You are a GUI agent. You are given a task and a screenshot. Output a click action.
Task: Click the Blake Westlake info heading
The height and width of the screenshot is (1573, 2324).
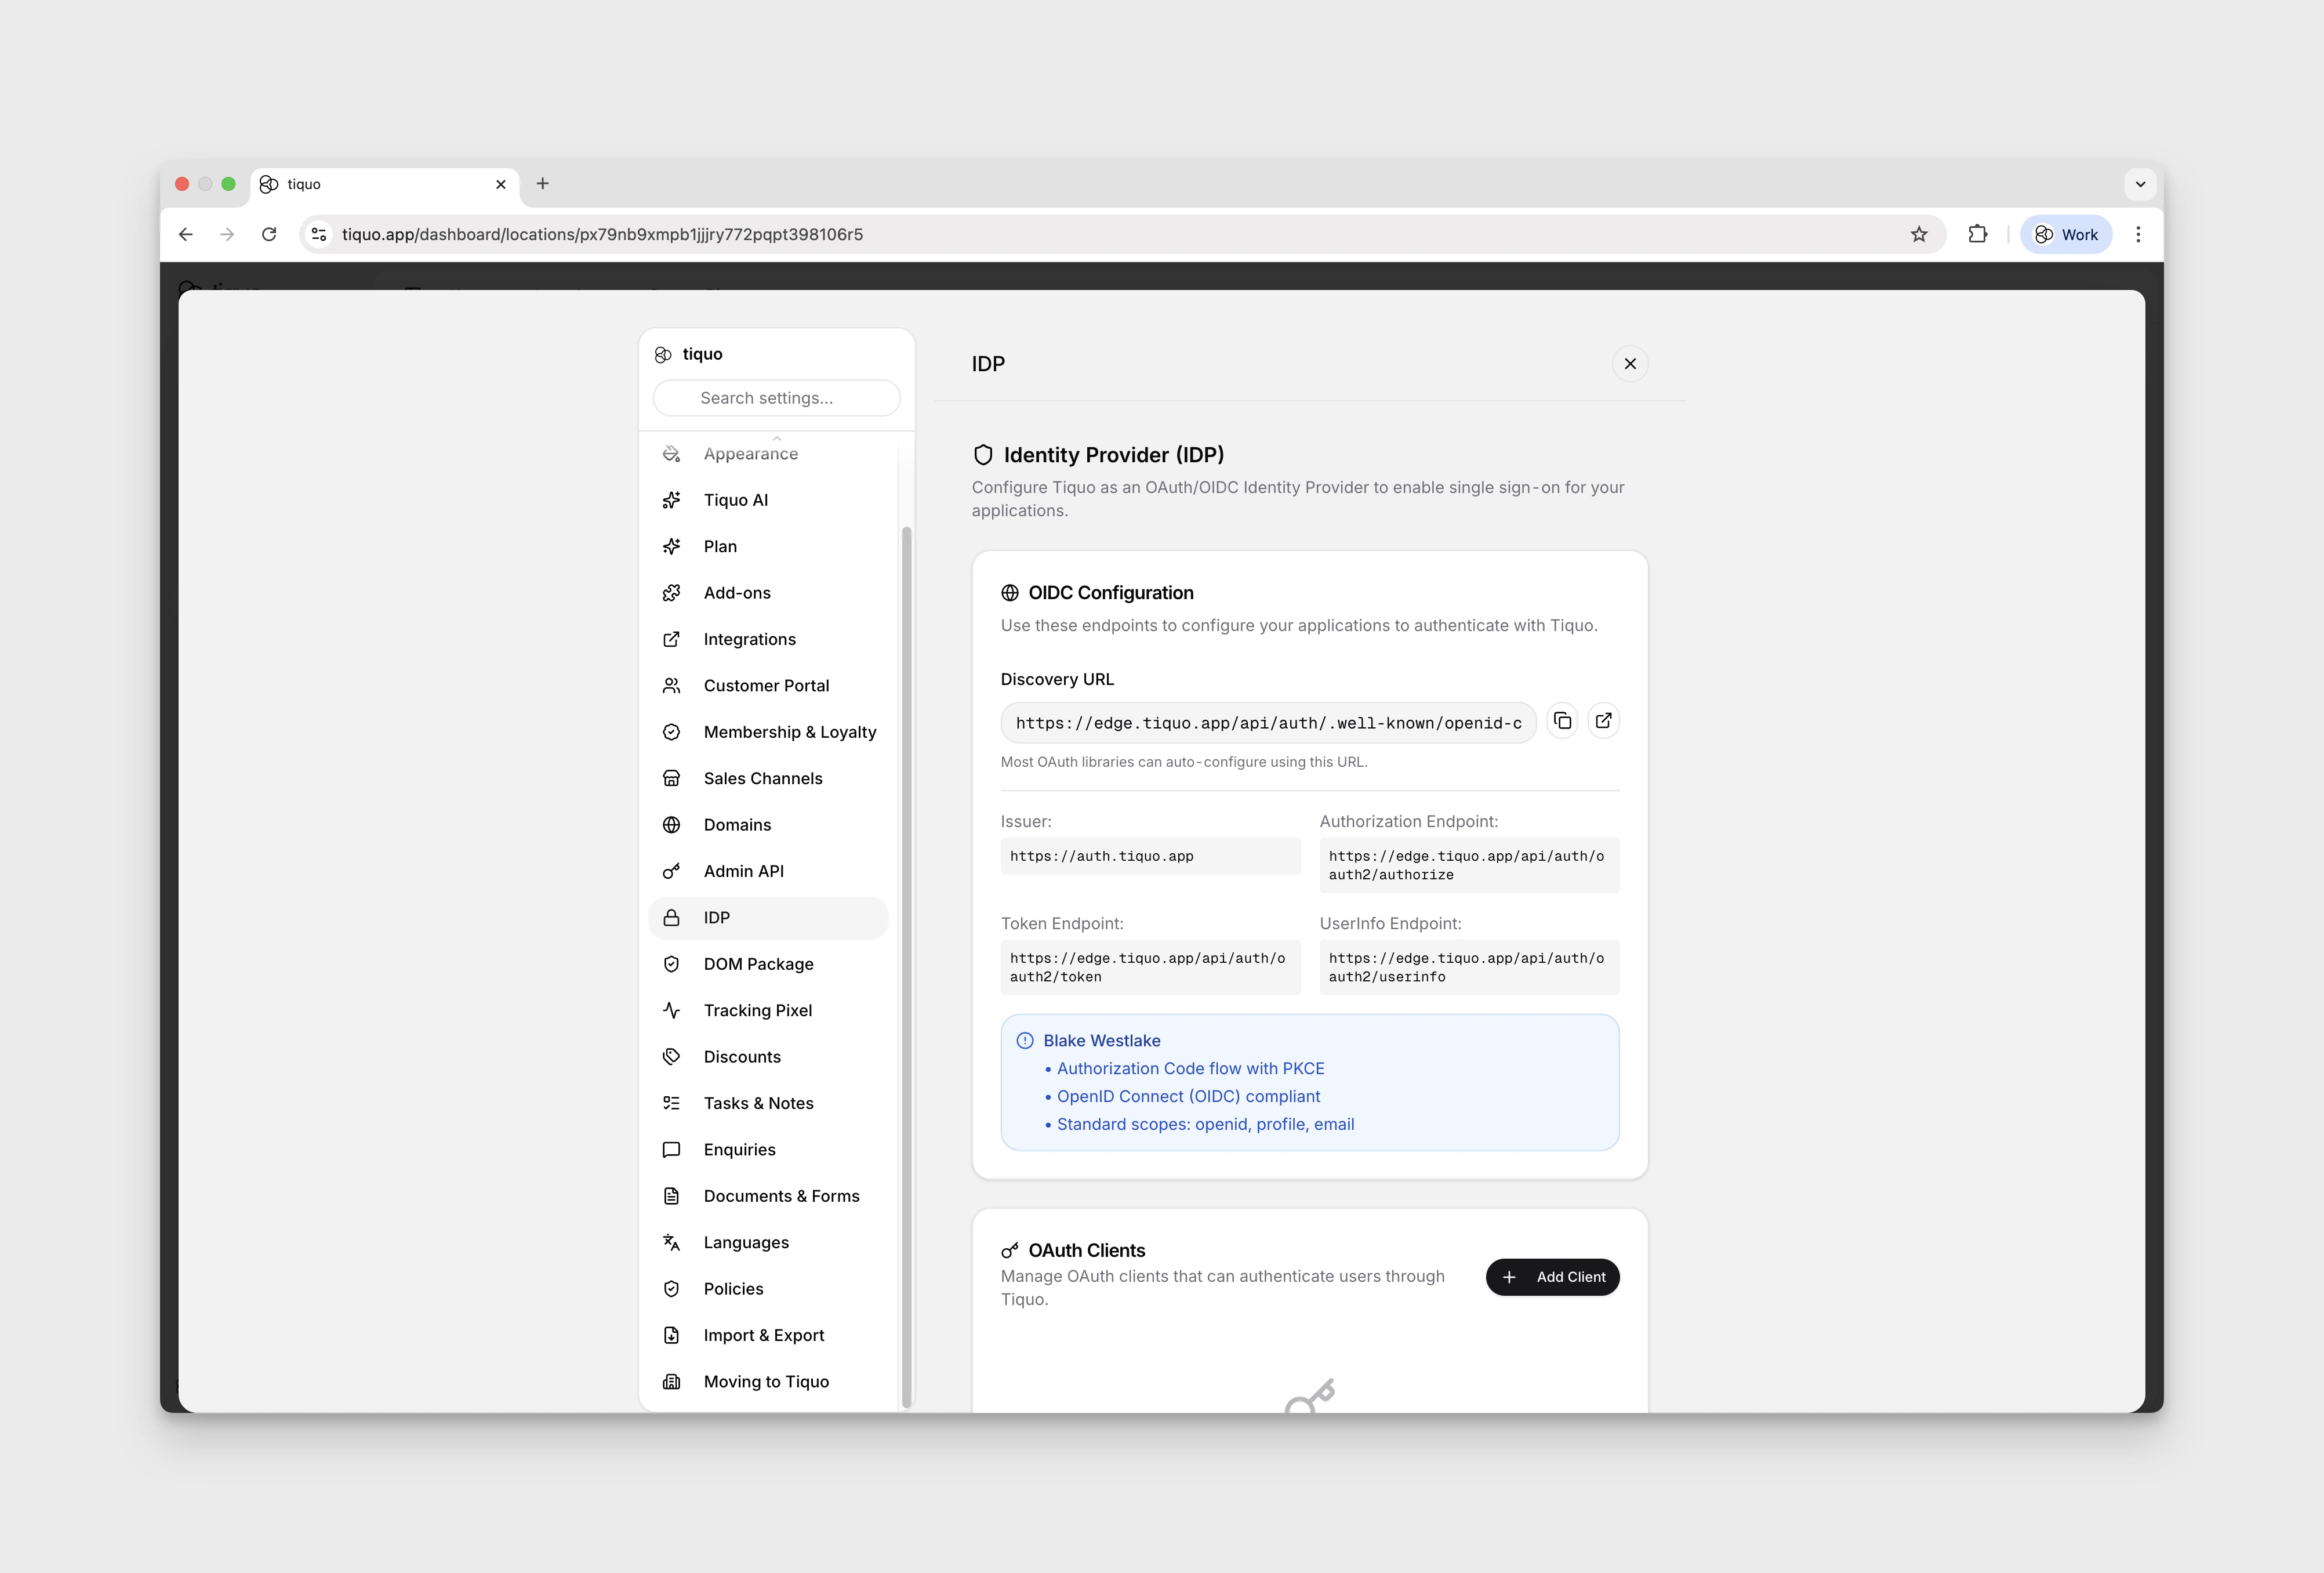click(1101, 1041)
